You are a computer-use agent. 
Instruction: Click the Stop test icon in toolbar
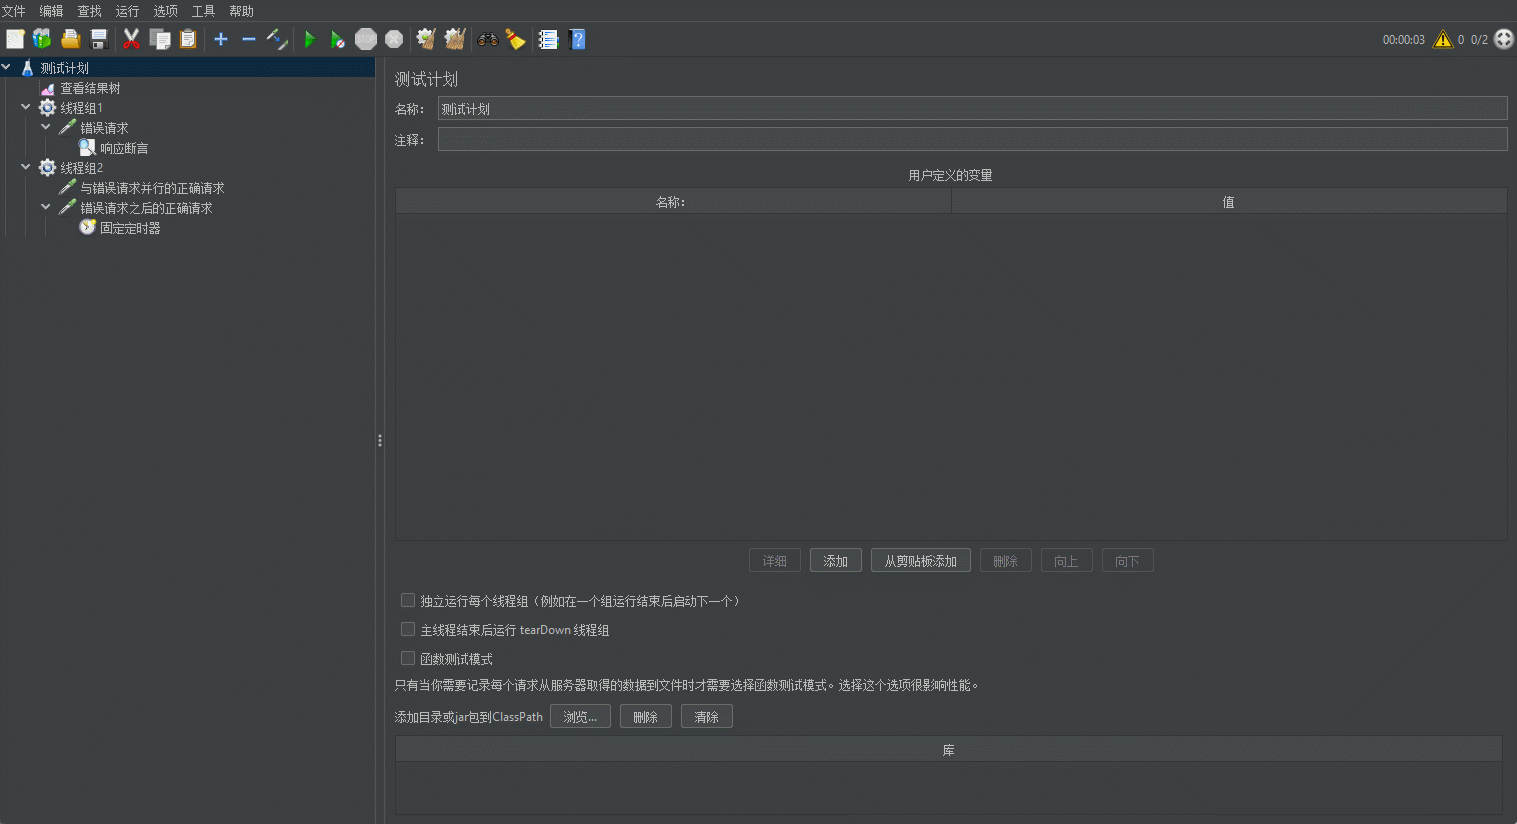point(366,40)
